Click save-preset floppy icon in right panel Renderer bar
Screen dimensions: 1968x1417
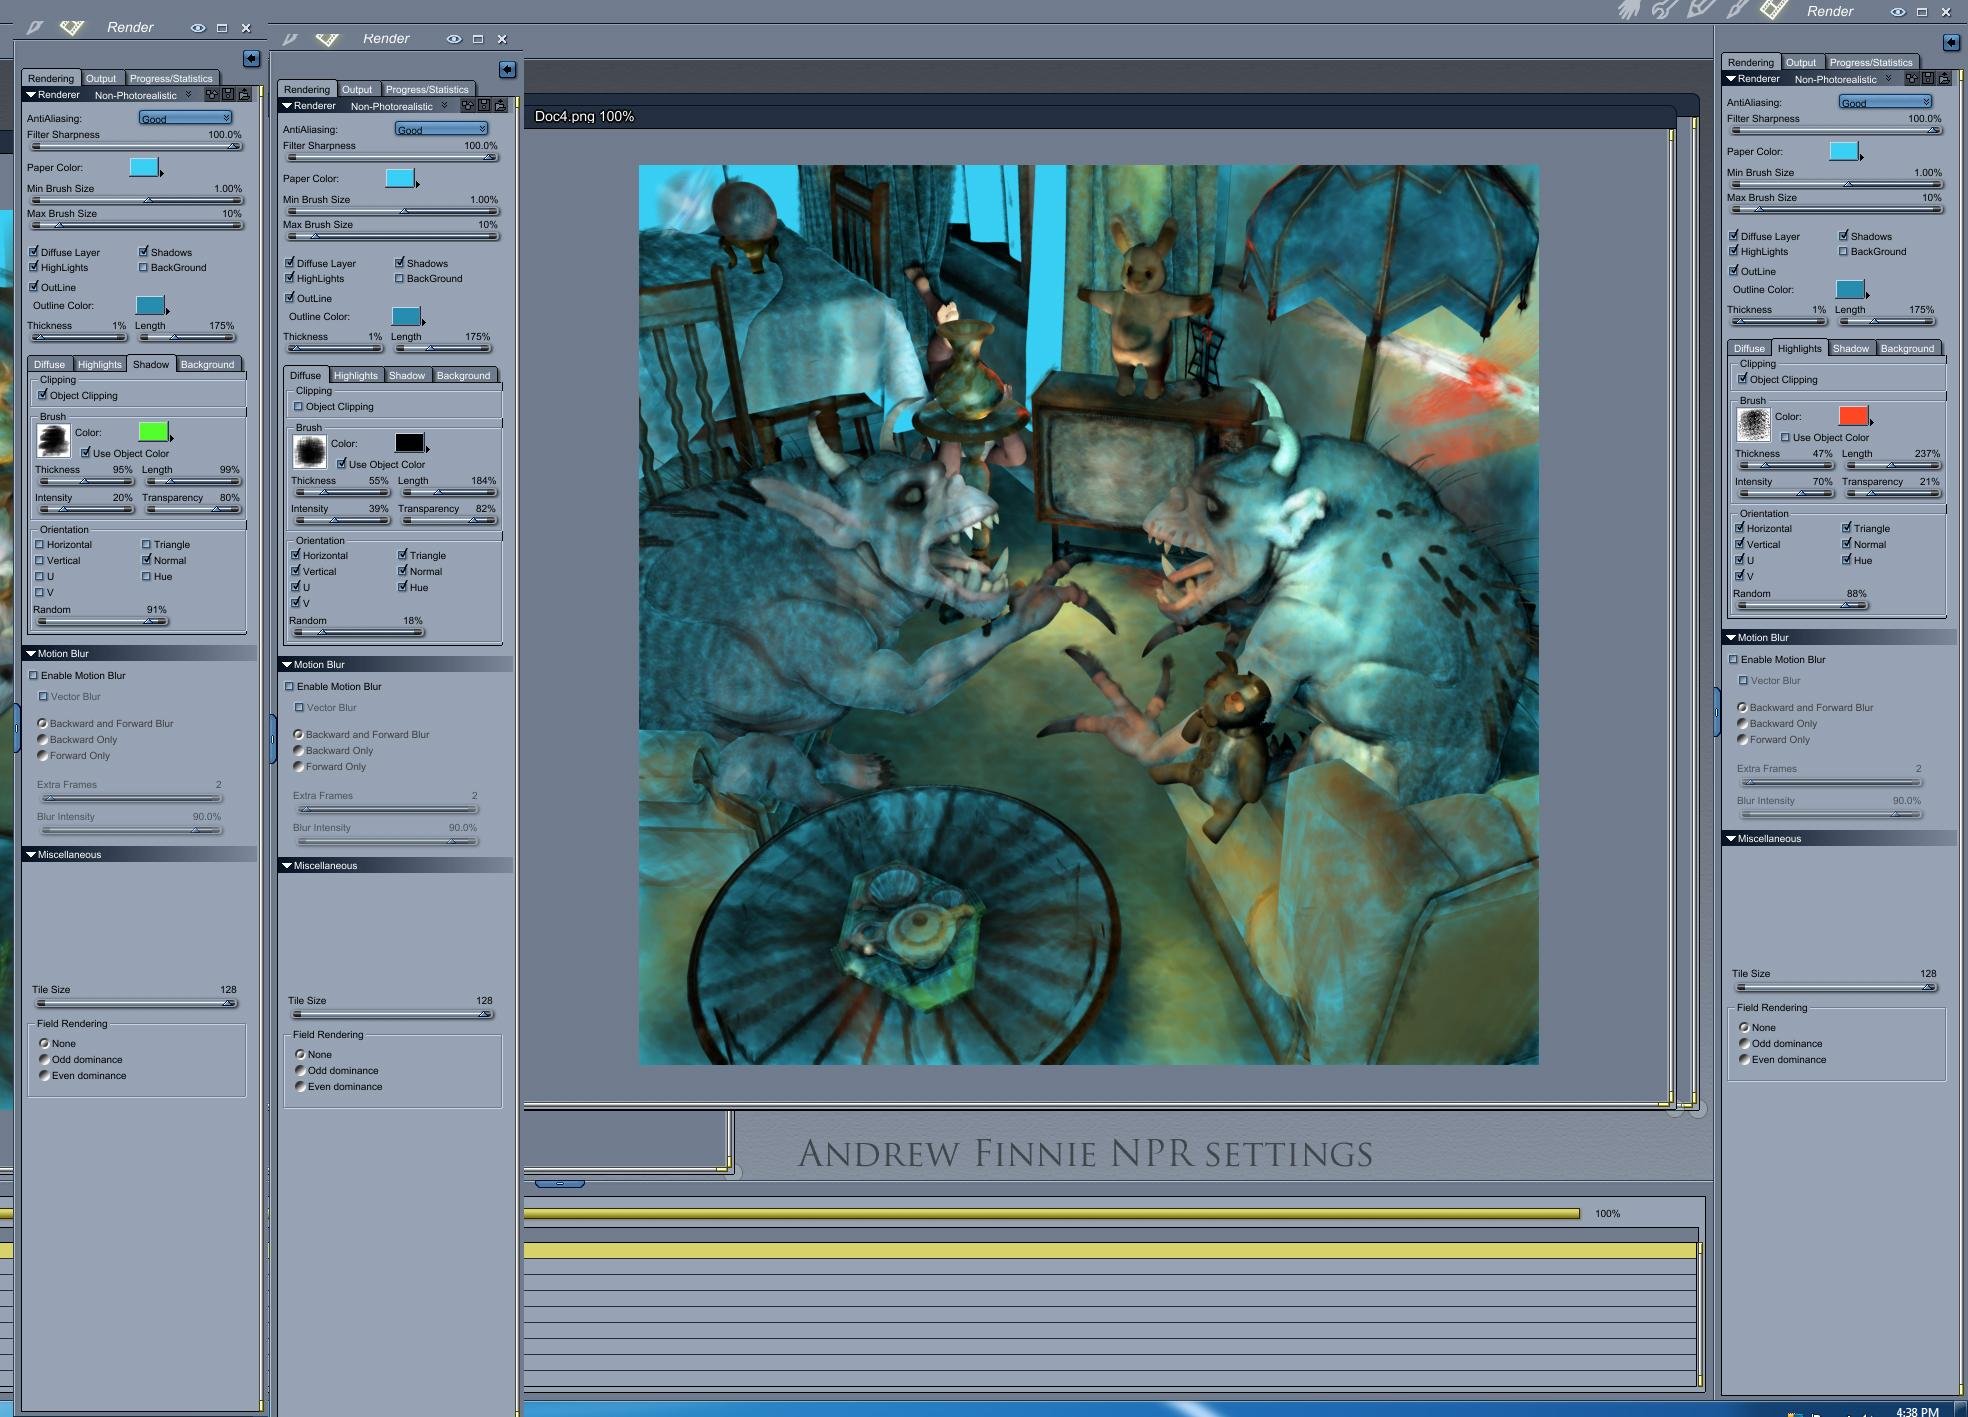(1927, 78)
